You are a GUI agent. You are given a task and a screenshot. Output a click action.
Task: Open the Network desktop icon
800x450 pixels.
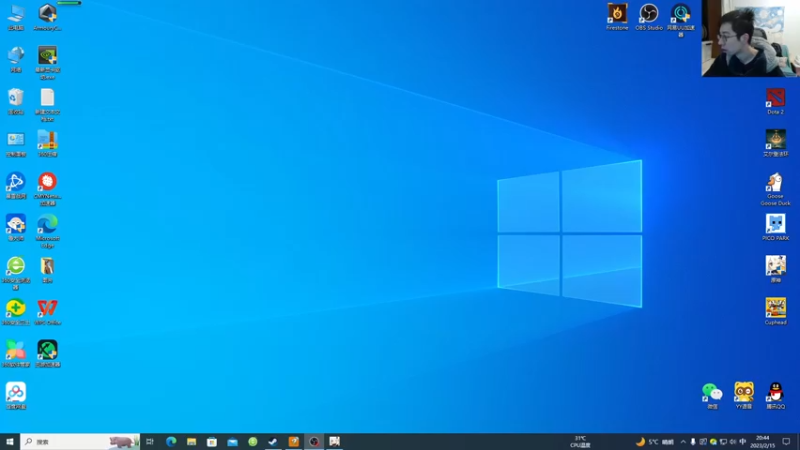pyautogui.click(x=16, y=59)
